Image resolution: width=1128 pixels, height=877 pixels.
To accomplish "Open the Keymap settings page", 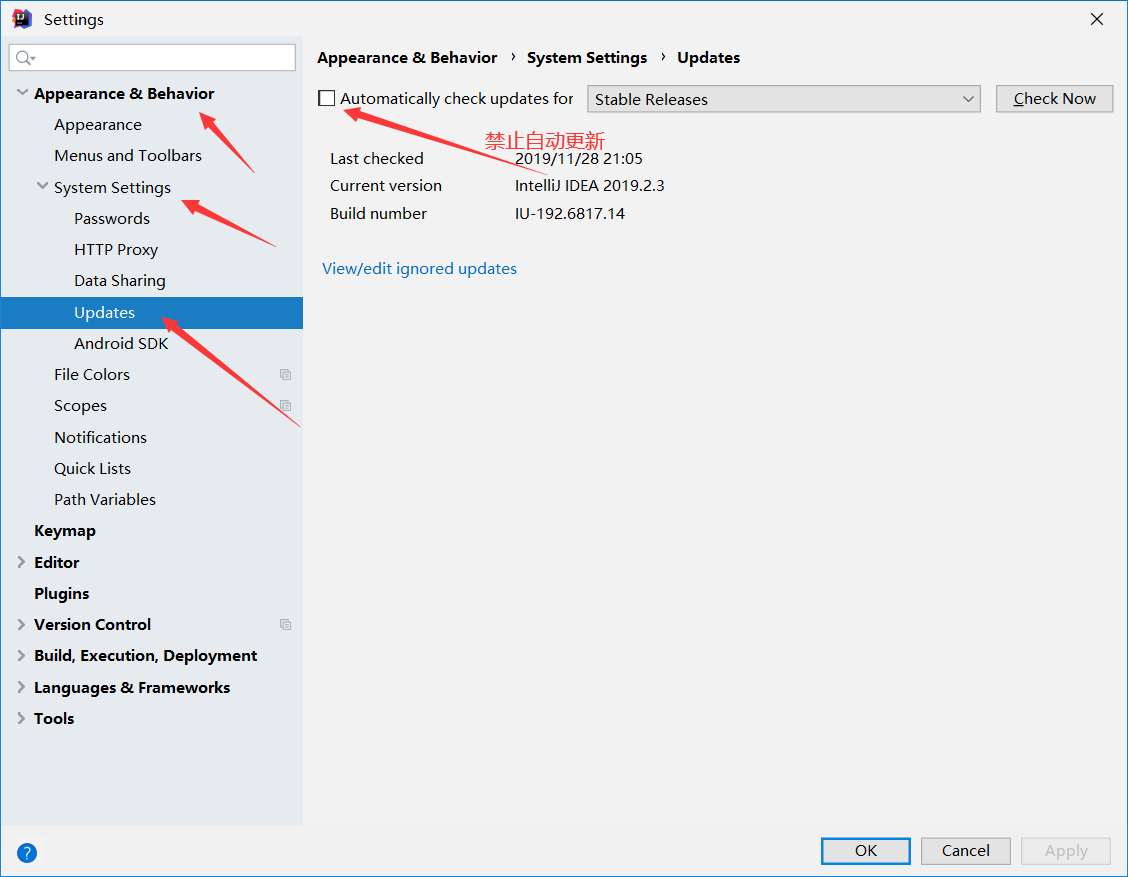I will click(x=65, y=531).
